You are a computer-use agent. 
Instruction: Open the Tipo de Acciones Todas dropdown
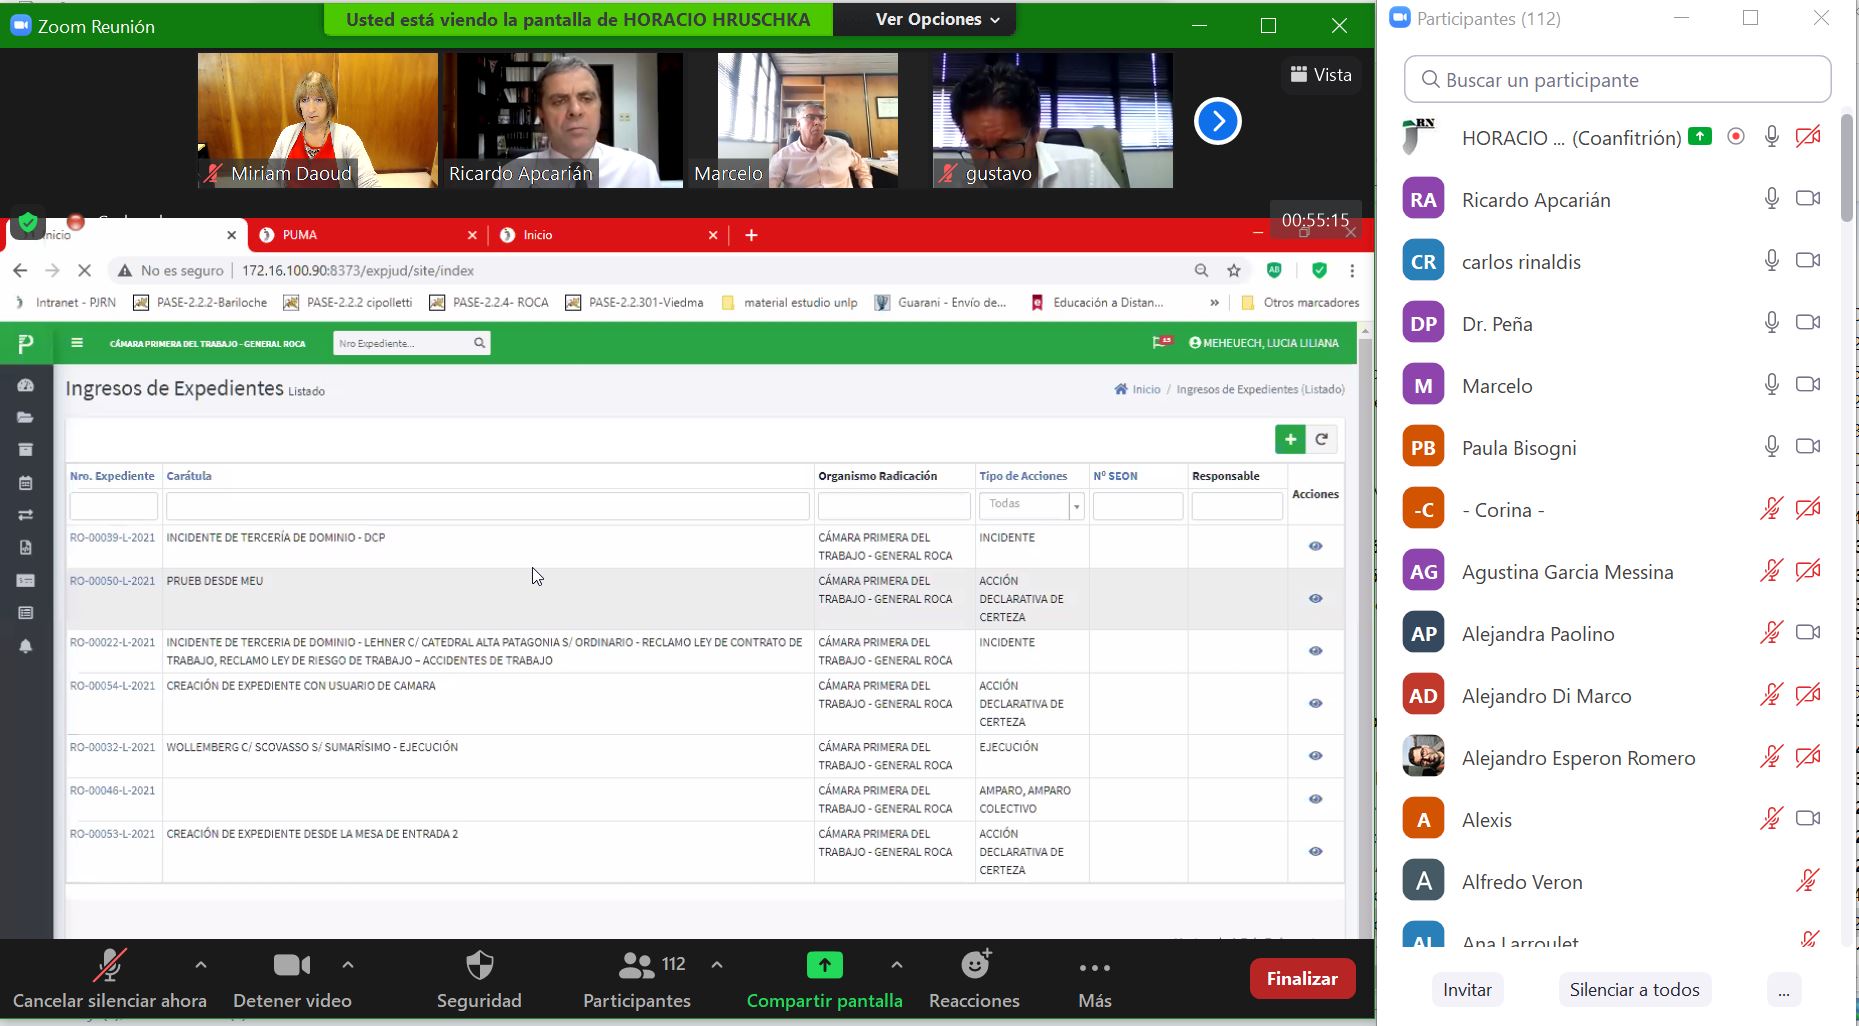pos(1030,505)
